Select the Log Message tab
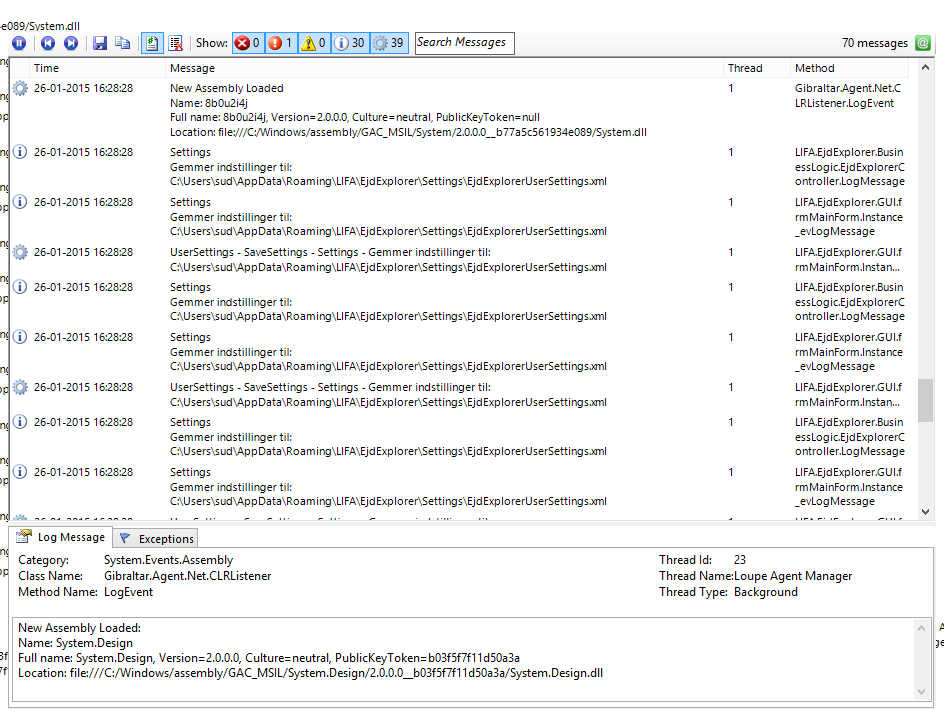The image size is (944, 717). 60,538
